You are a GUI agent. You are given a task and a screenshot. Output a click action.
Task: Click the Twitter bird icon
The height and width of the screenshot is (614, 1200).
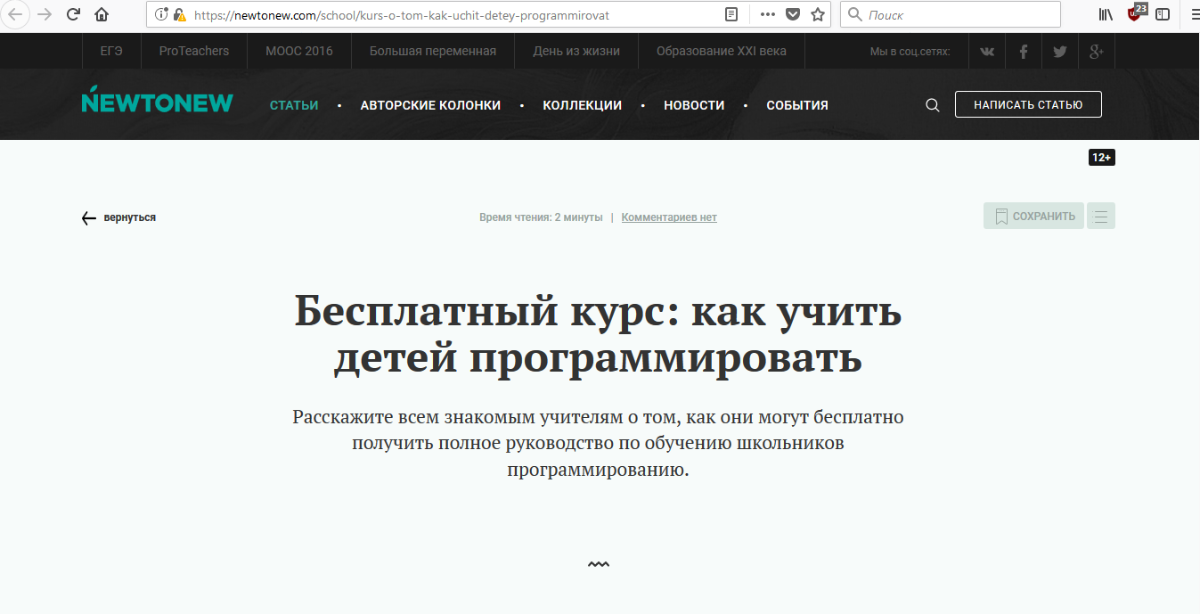tap(1060, 52)
